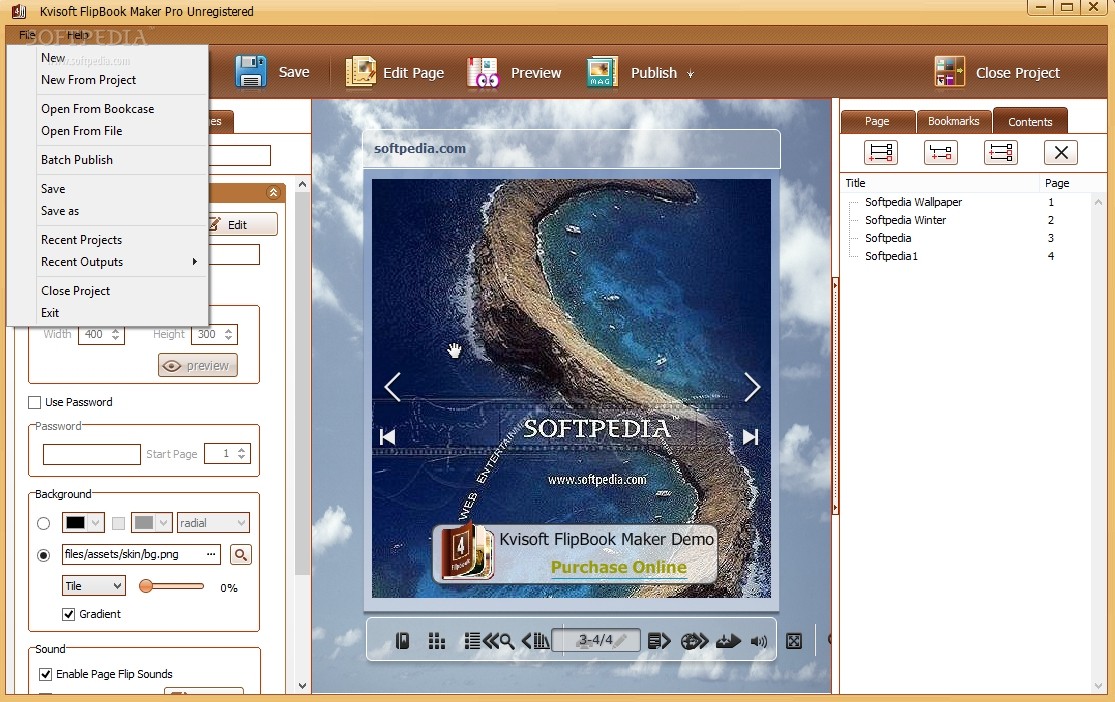Click the bookmark icon in flipbook toolbar
Screen dimensions: 1115x702
pyautogui.click(x=402, y=641)
